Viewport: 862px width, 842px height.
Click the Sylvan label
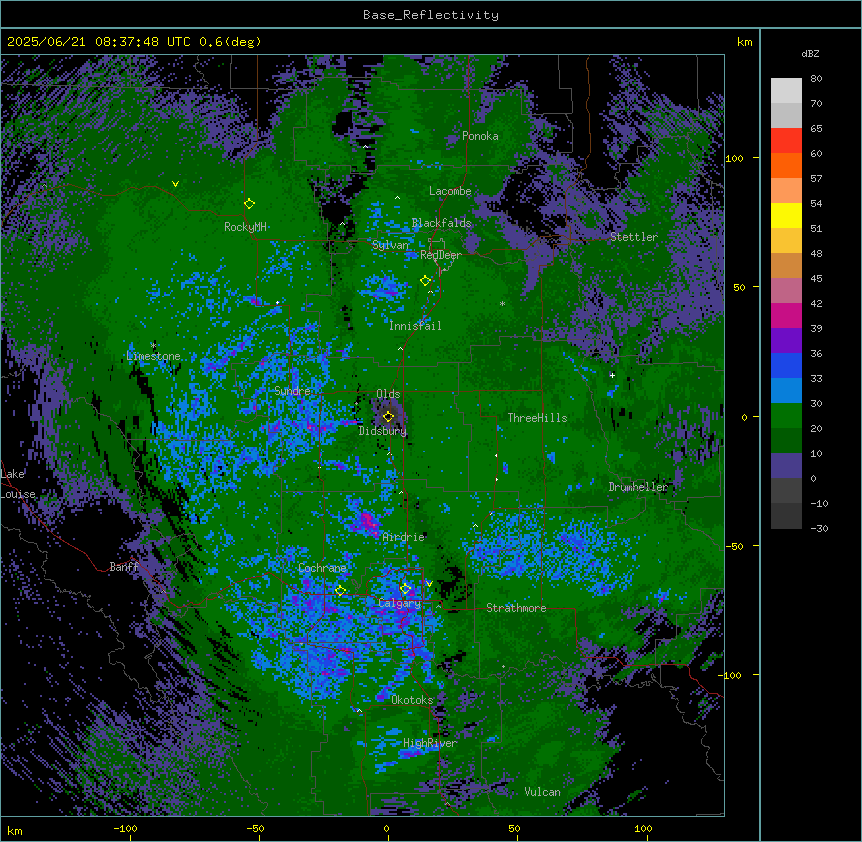tap(390, 245)
